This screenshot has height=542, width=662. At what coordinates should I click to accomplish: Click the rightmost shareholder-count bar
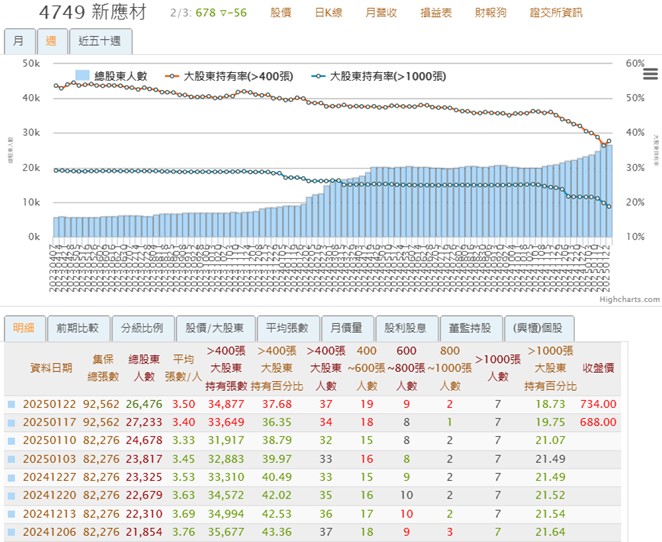tap(609, 191)
